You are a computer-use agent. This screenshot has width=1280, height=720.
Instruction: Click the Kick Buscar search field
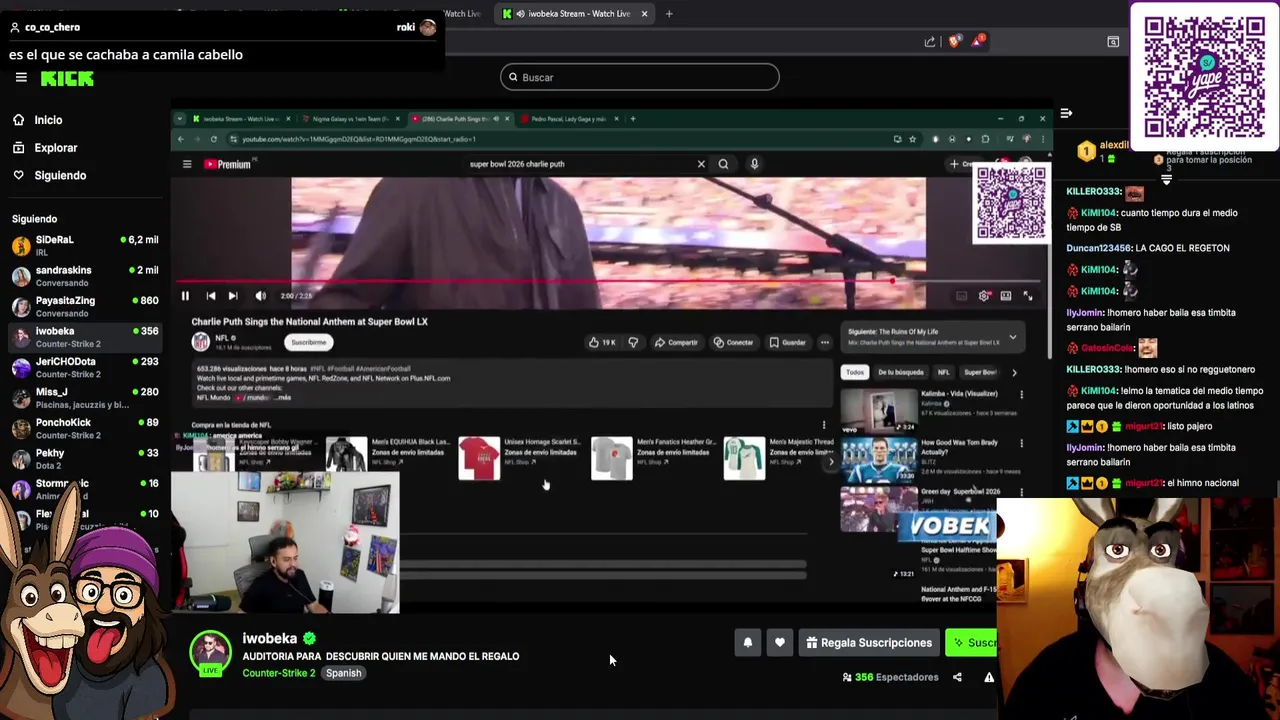640,77
